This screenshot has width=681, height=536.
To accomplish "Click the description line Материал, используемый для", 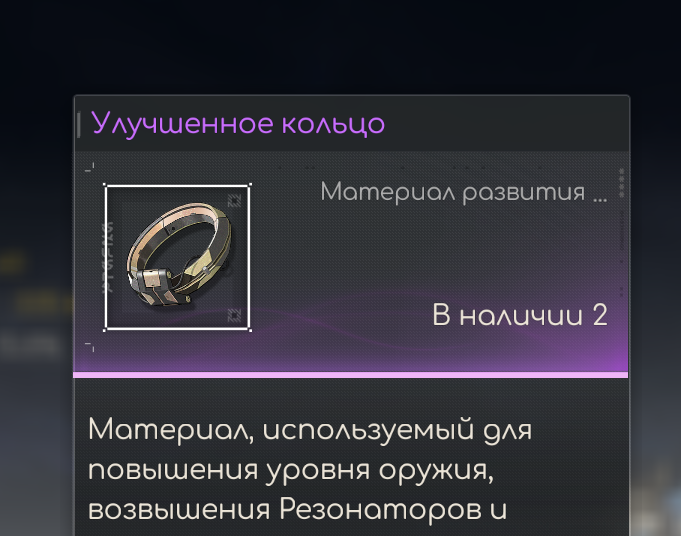I will tap(310, 431).
